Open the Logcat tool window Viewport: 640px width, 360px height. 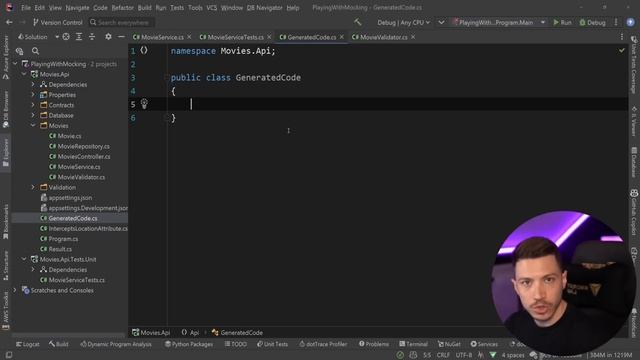coord(28,344)
